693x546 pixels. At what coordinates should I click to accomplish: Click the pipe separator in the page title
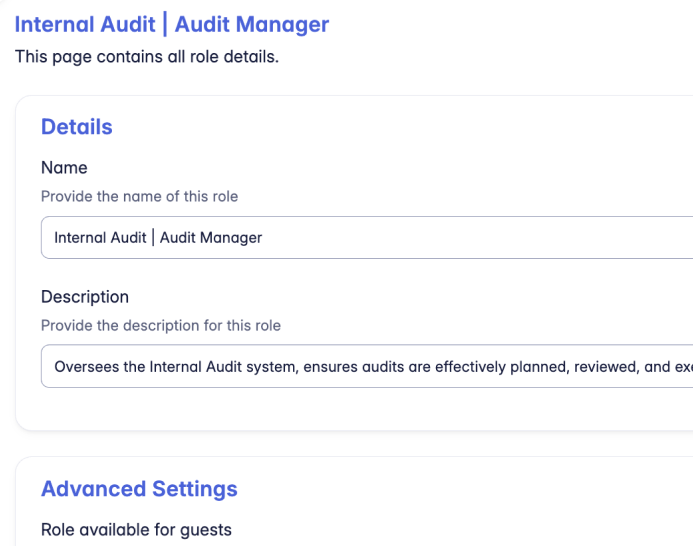tap(165, 24)
